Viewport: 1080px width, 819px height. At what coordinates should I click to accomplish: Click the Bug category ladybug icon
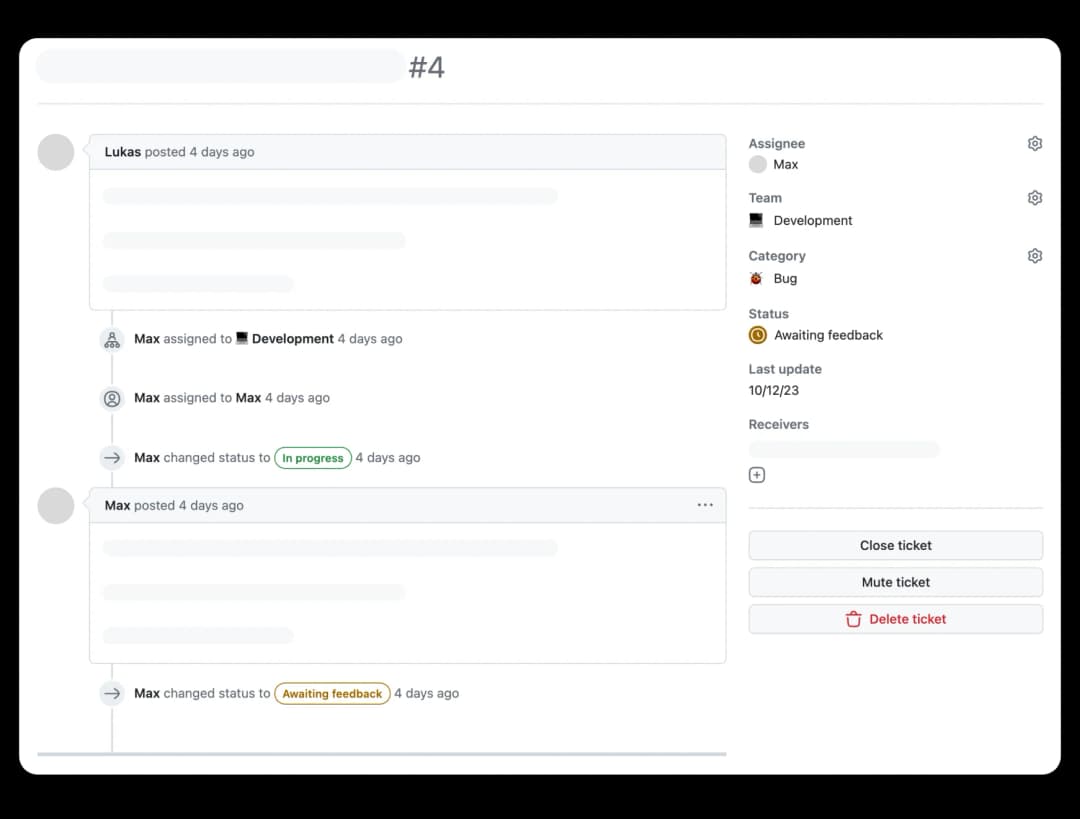756,278
